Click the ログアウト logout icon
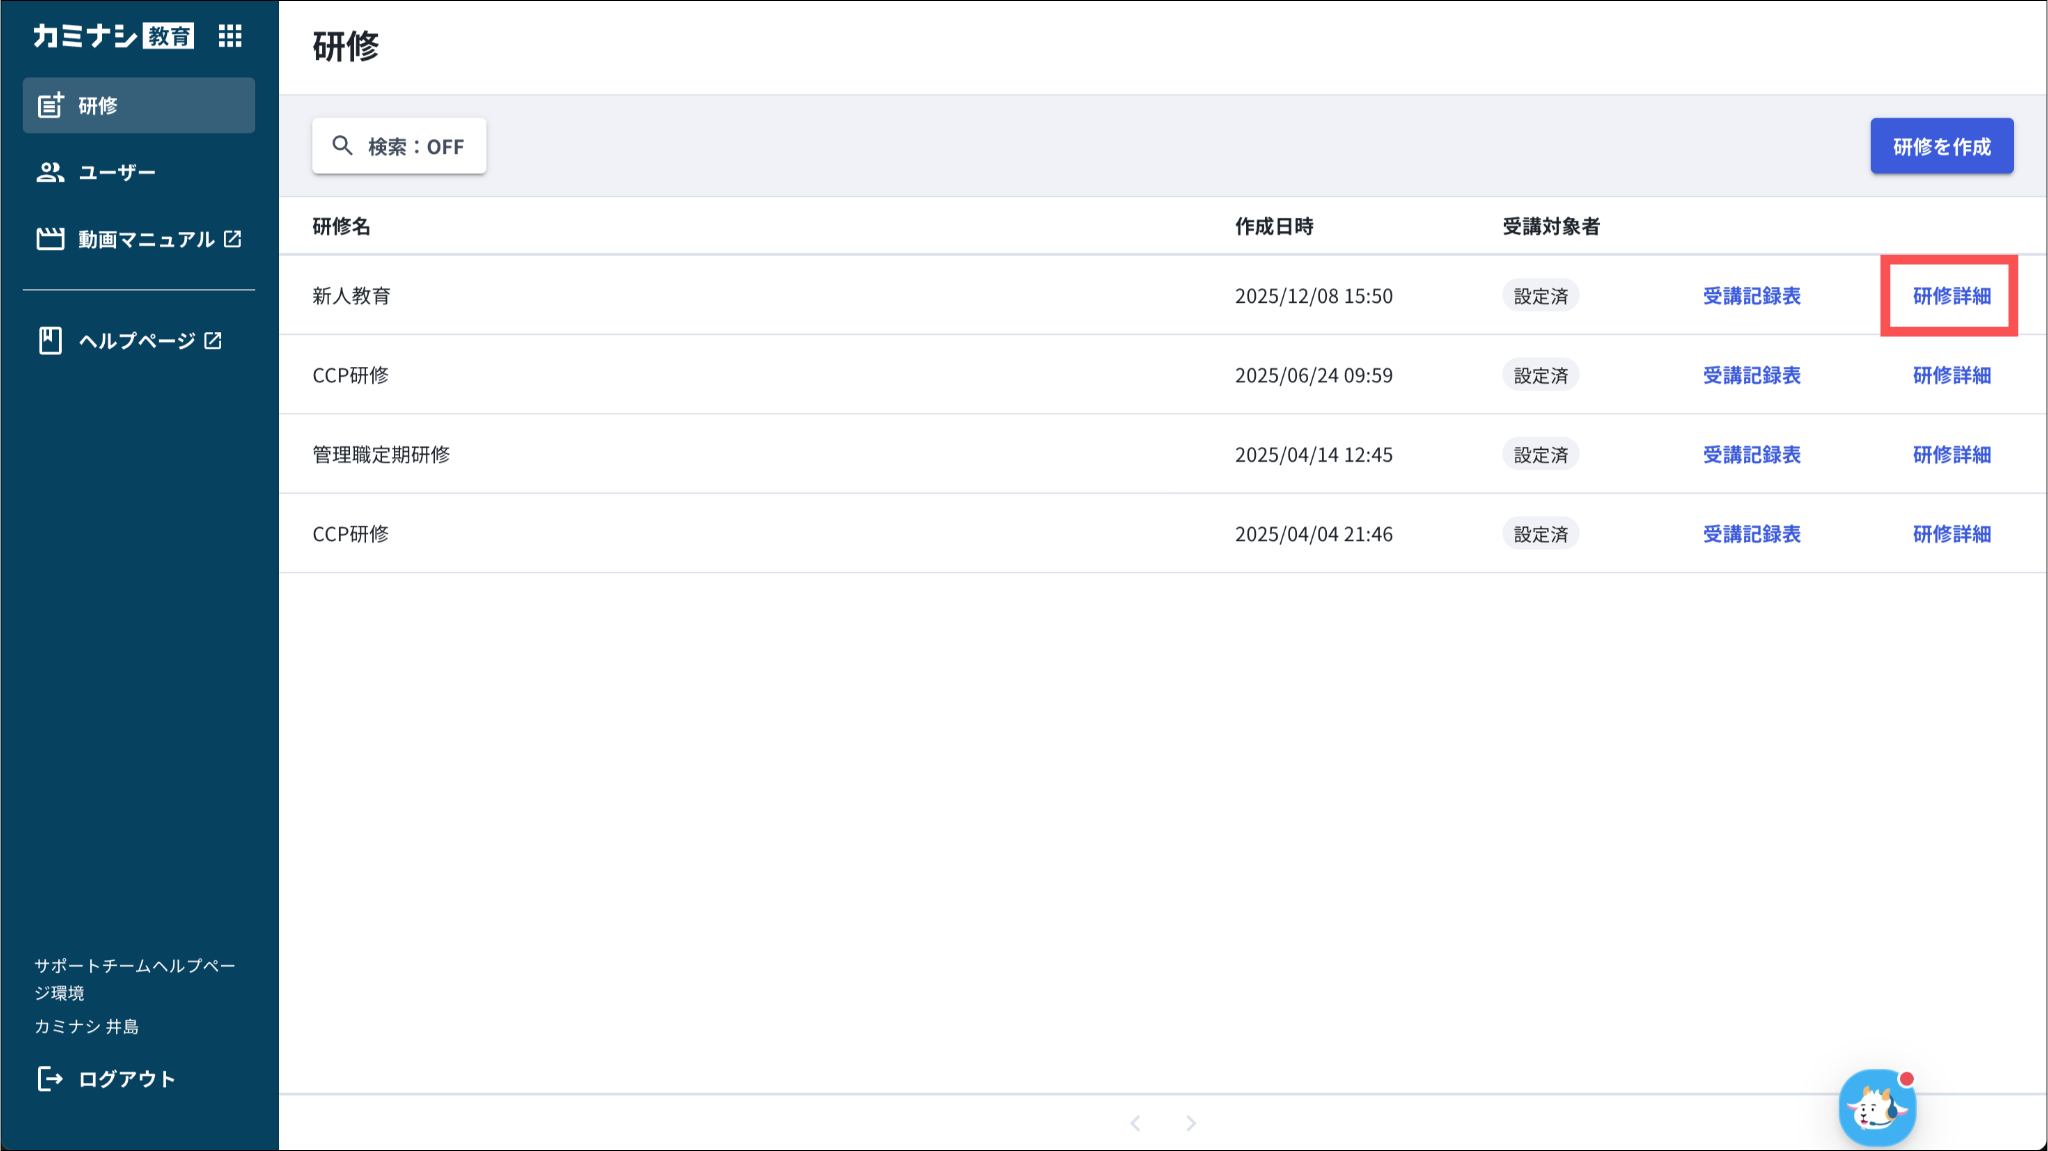Screen dimensions: 2048x1151 tap(50, 1079)
